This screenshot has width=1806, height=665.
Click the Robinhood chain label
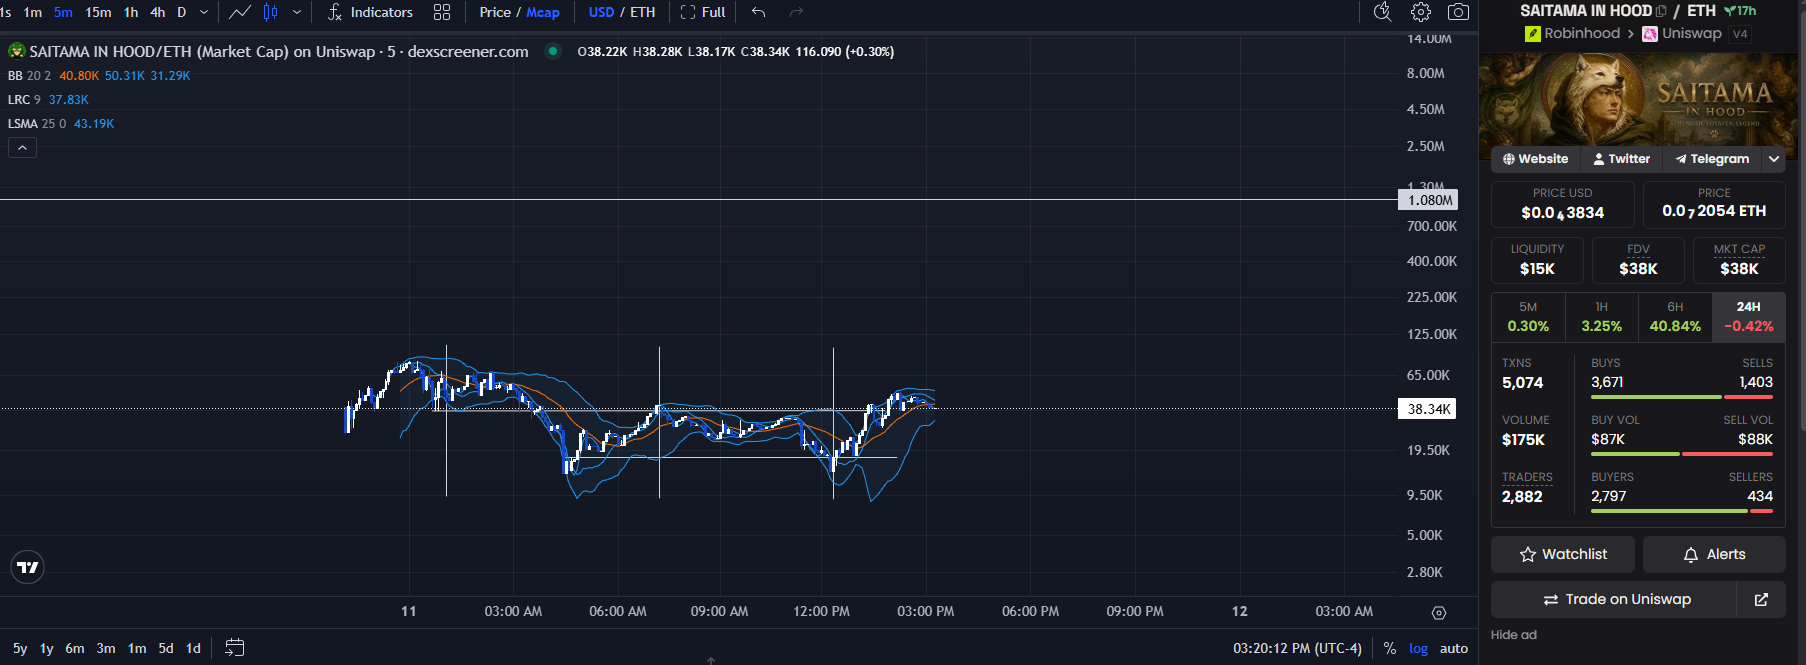pyautogui.click(x=1572, y=33)
